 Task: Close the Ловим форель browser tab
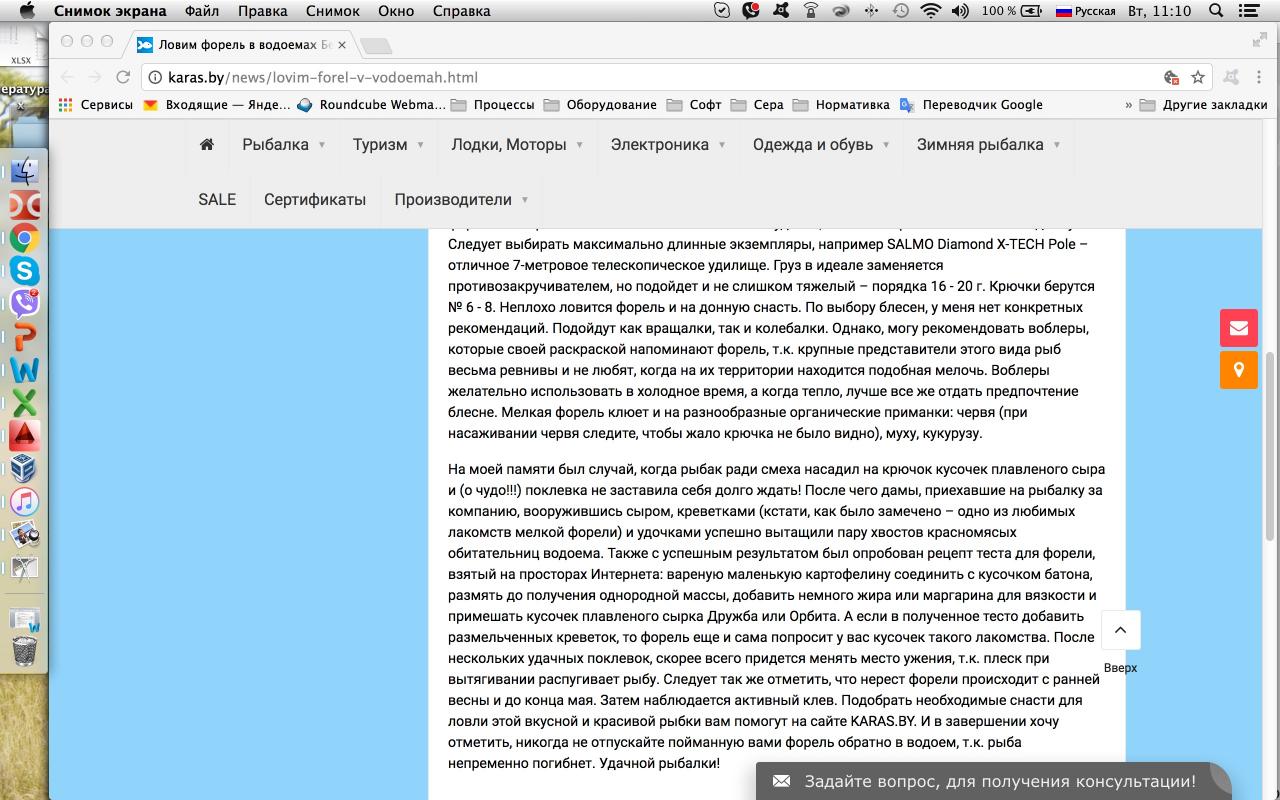[342, 45]
